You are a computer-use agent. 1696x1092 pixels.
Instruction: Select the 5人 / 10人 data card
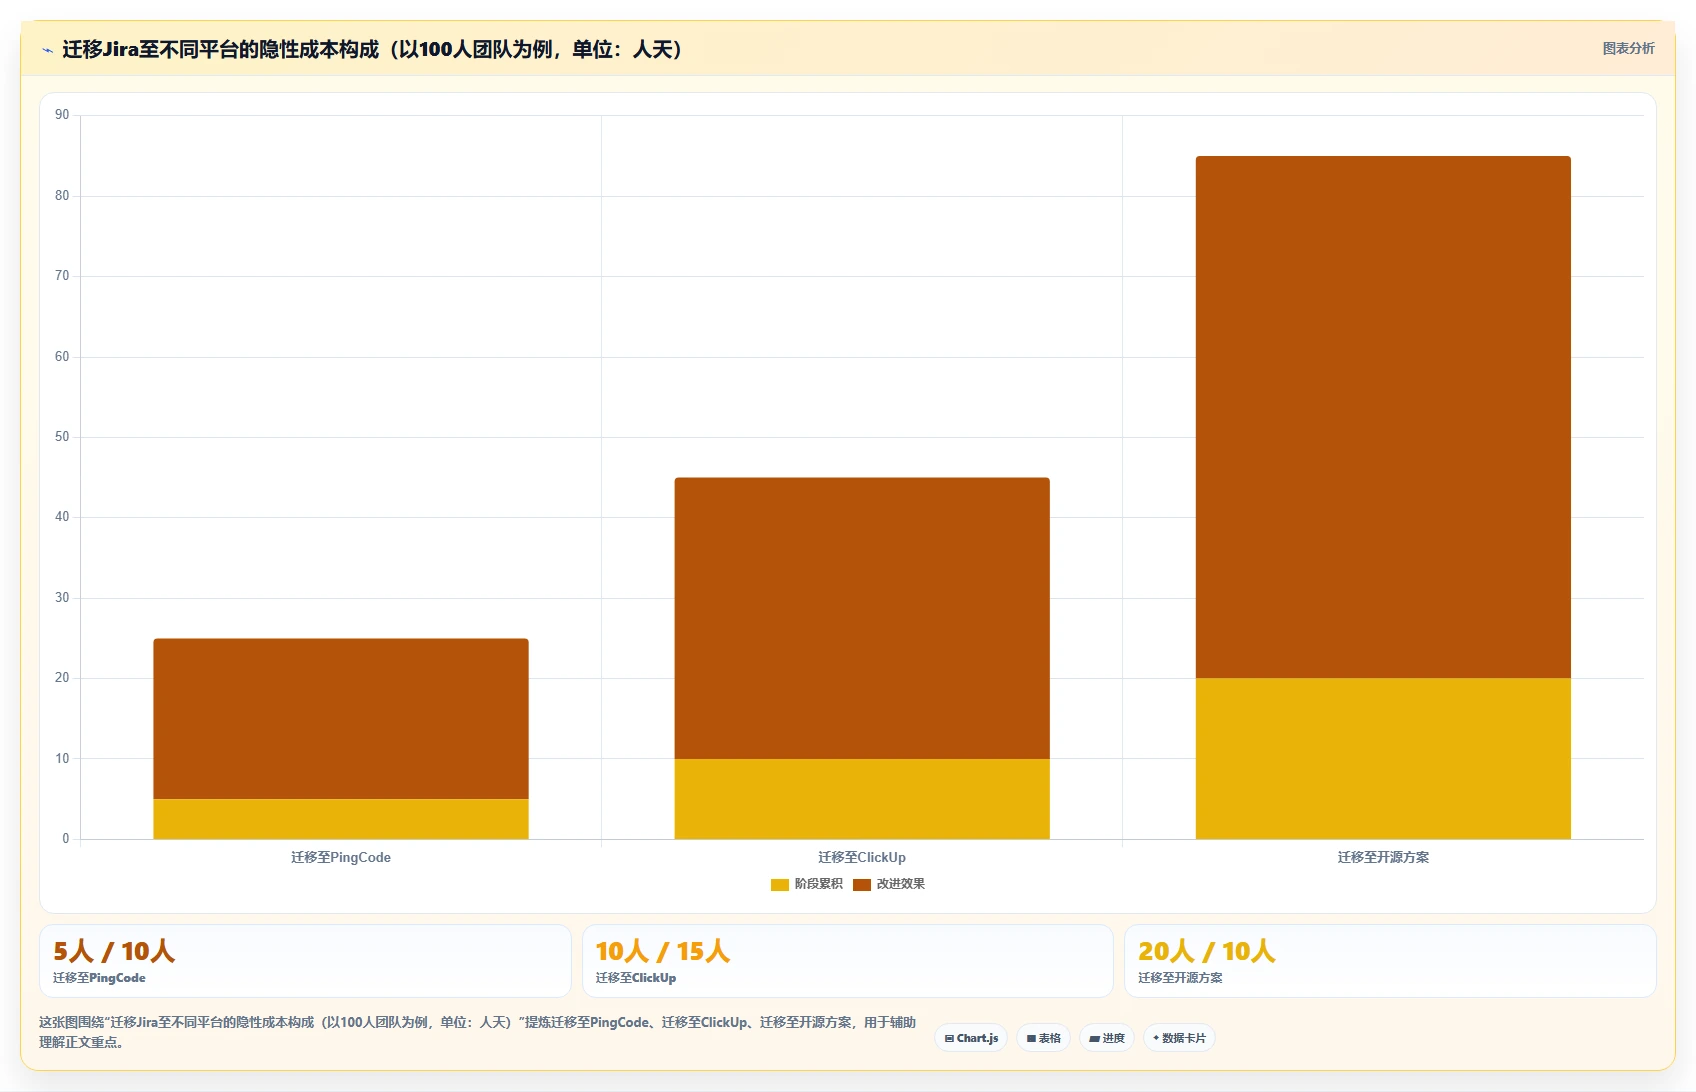(x=305, y=961)
